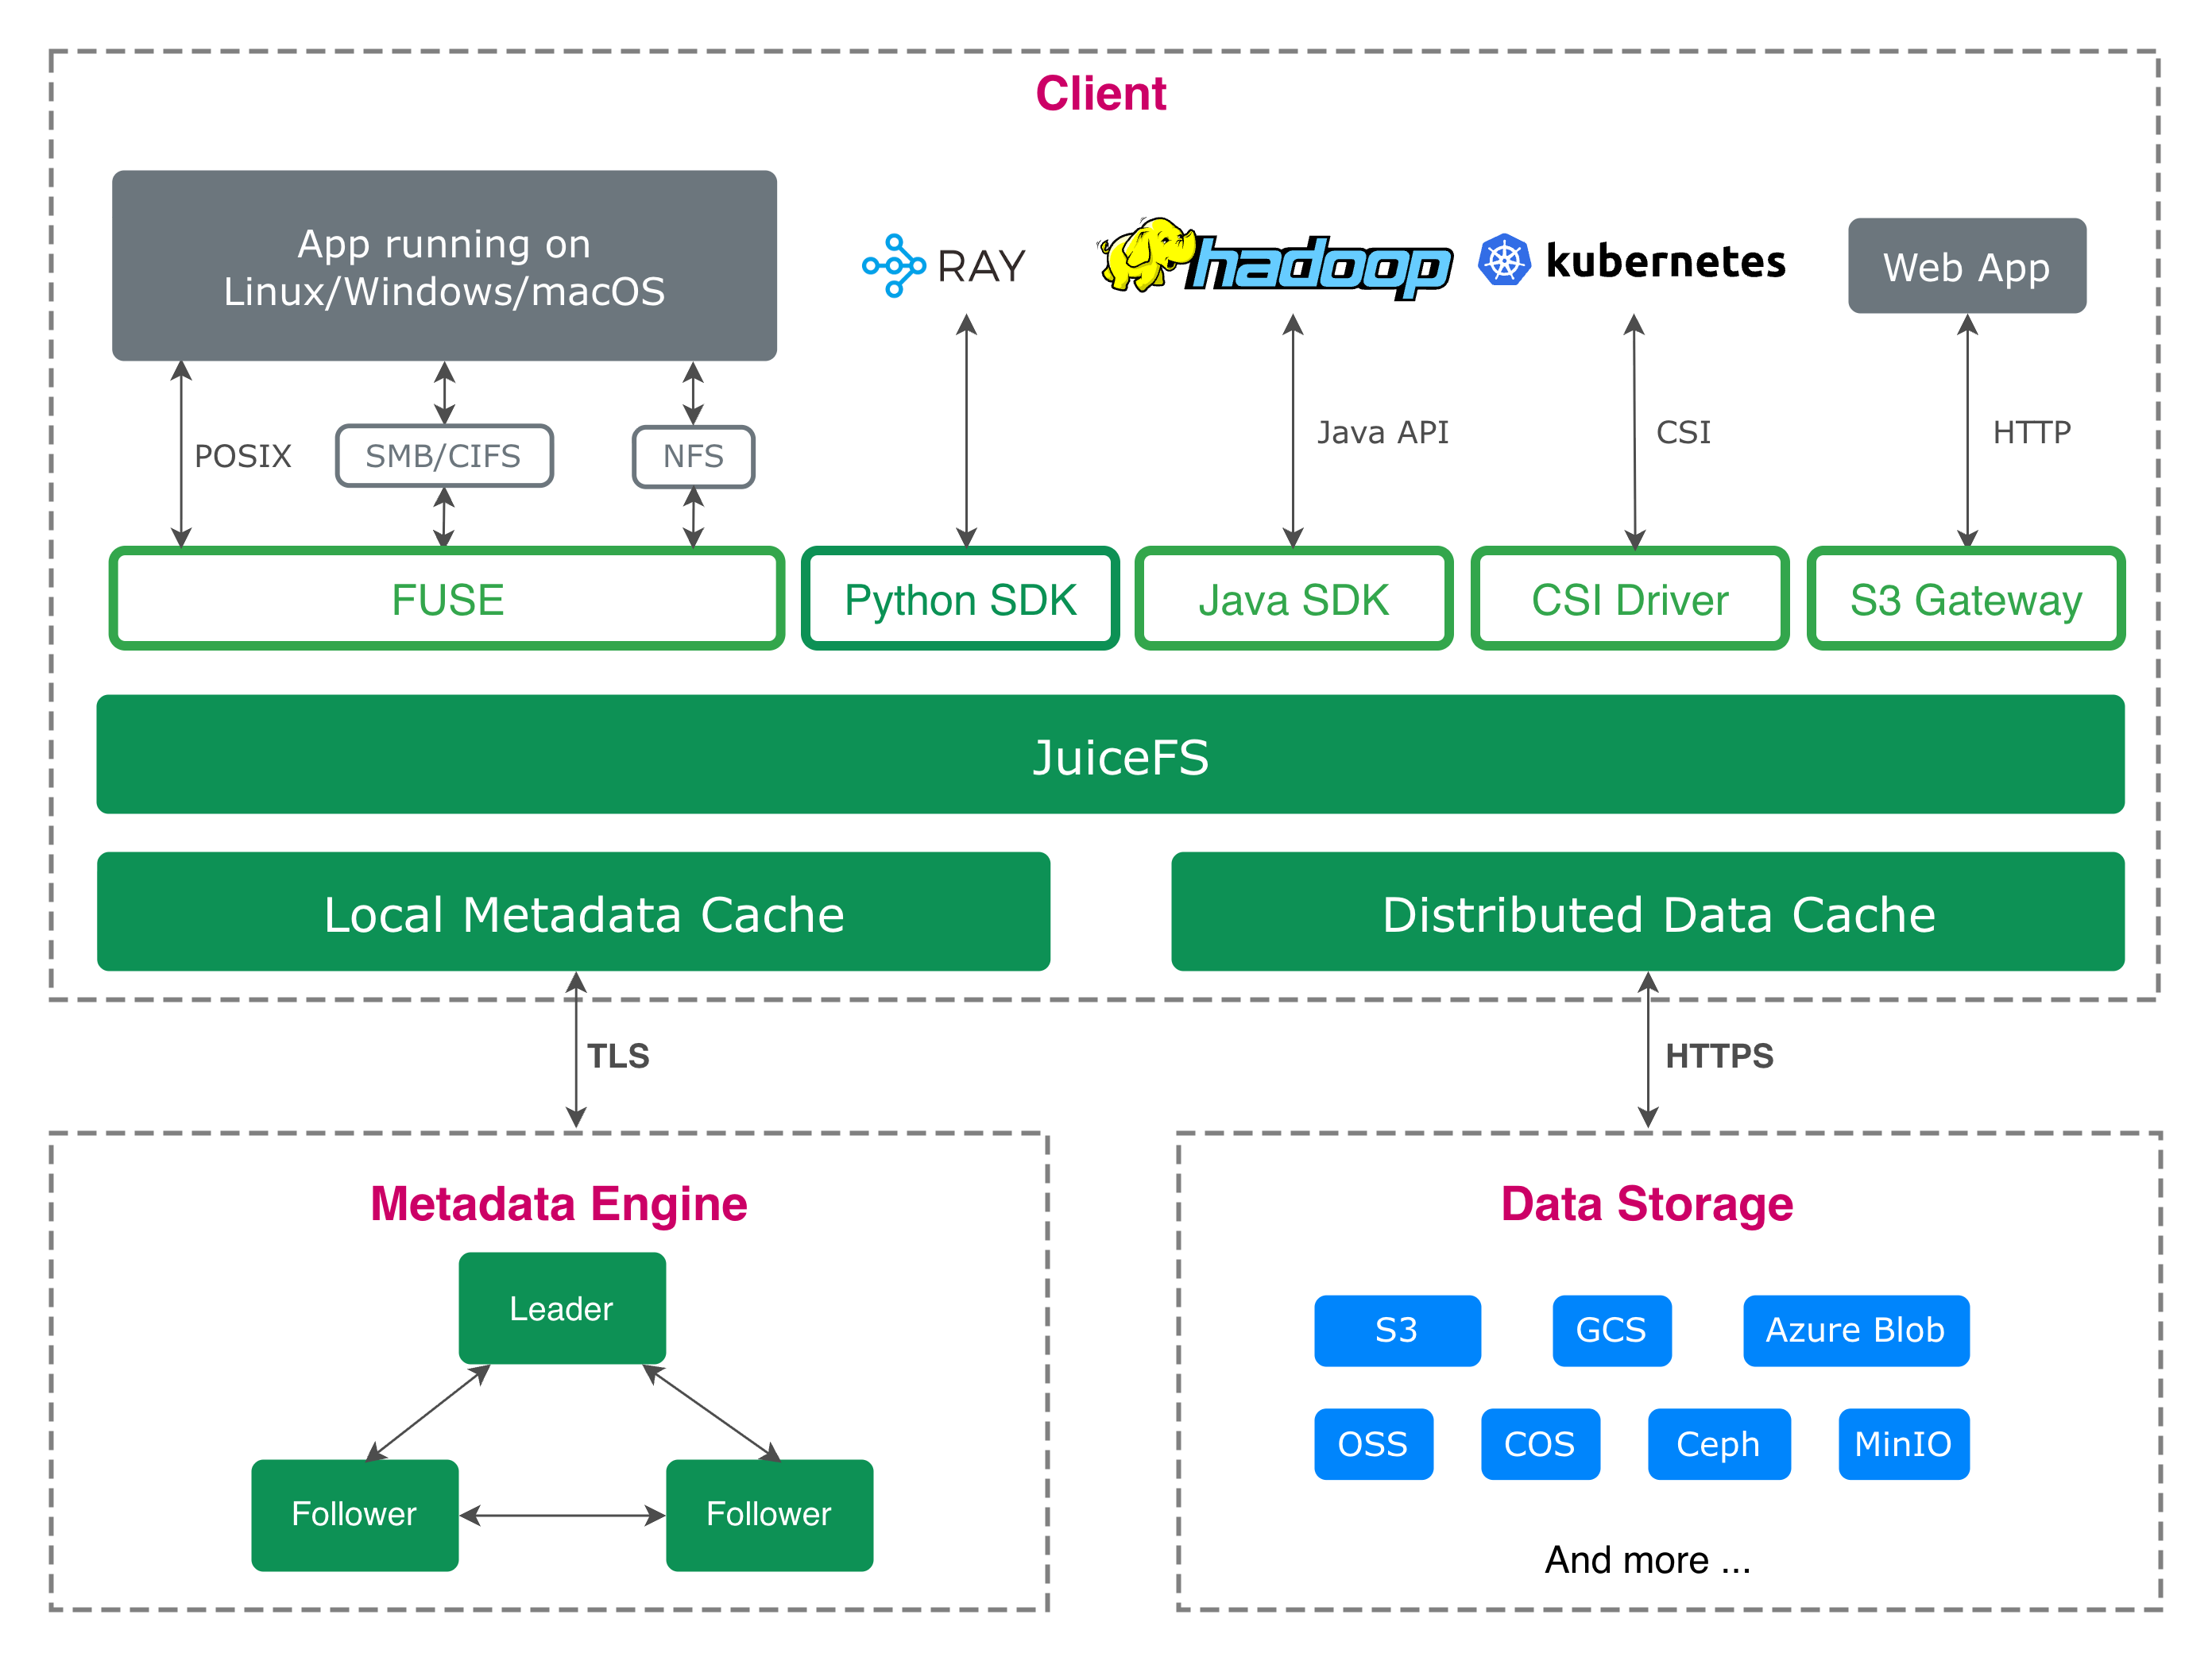Click the Python SDK box
The height and width of the screenshot is (1661, 2212).
(x=960, y=600)
